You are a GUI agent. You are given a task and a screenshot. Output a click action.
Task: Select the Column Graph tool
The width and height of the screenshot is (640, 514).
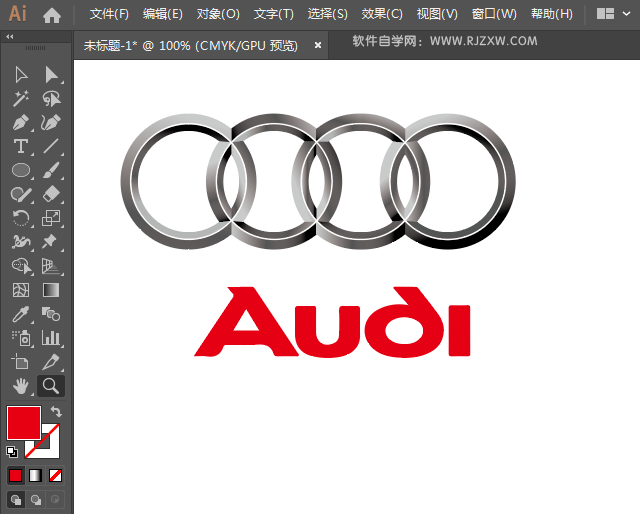point(51,338)
